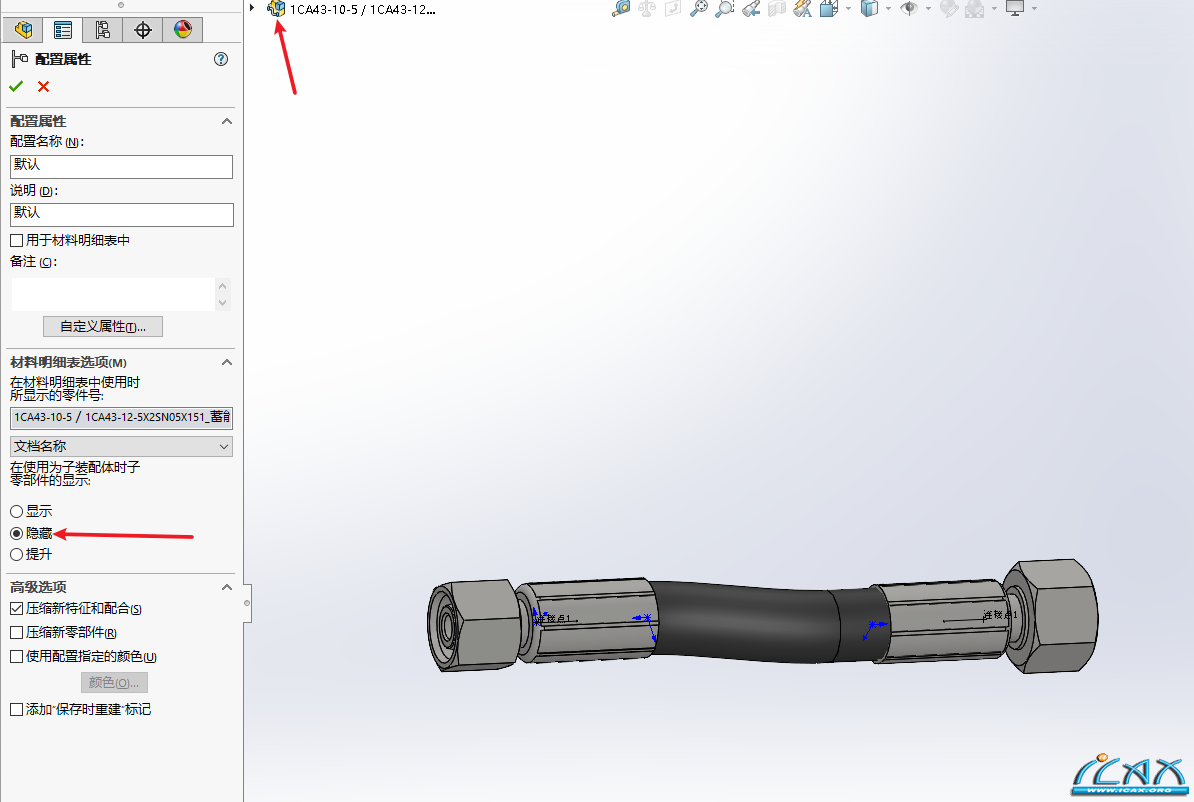1194x802 pixels.
Task: Choose the 提升 radio option
Action: point(16,554)
